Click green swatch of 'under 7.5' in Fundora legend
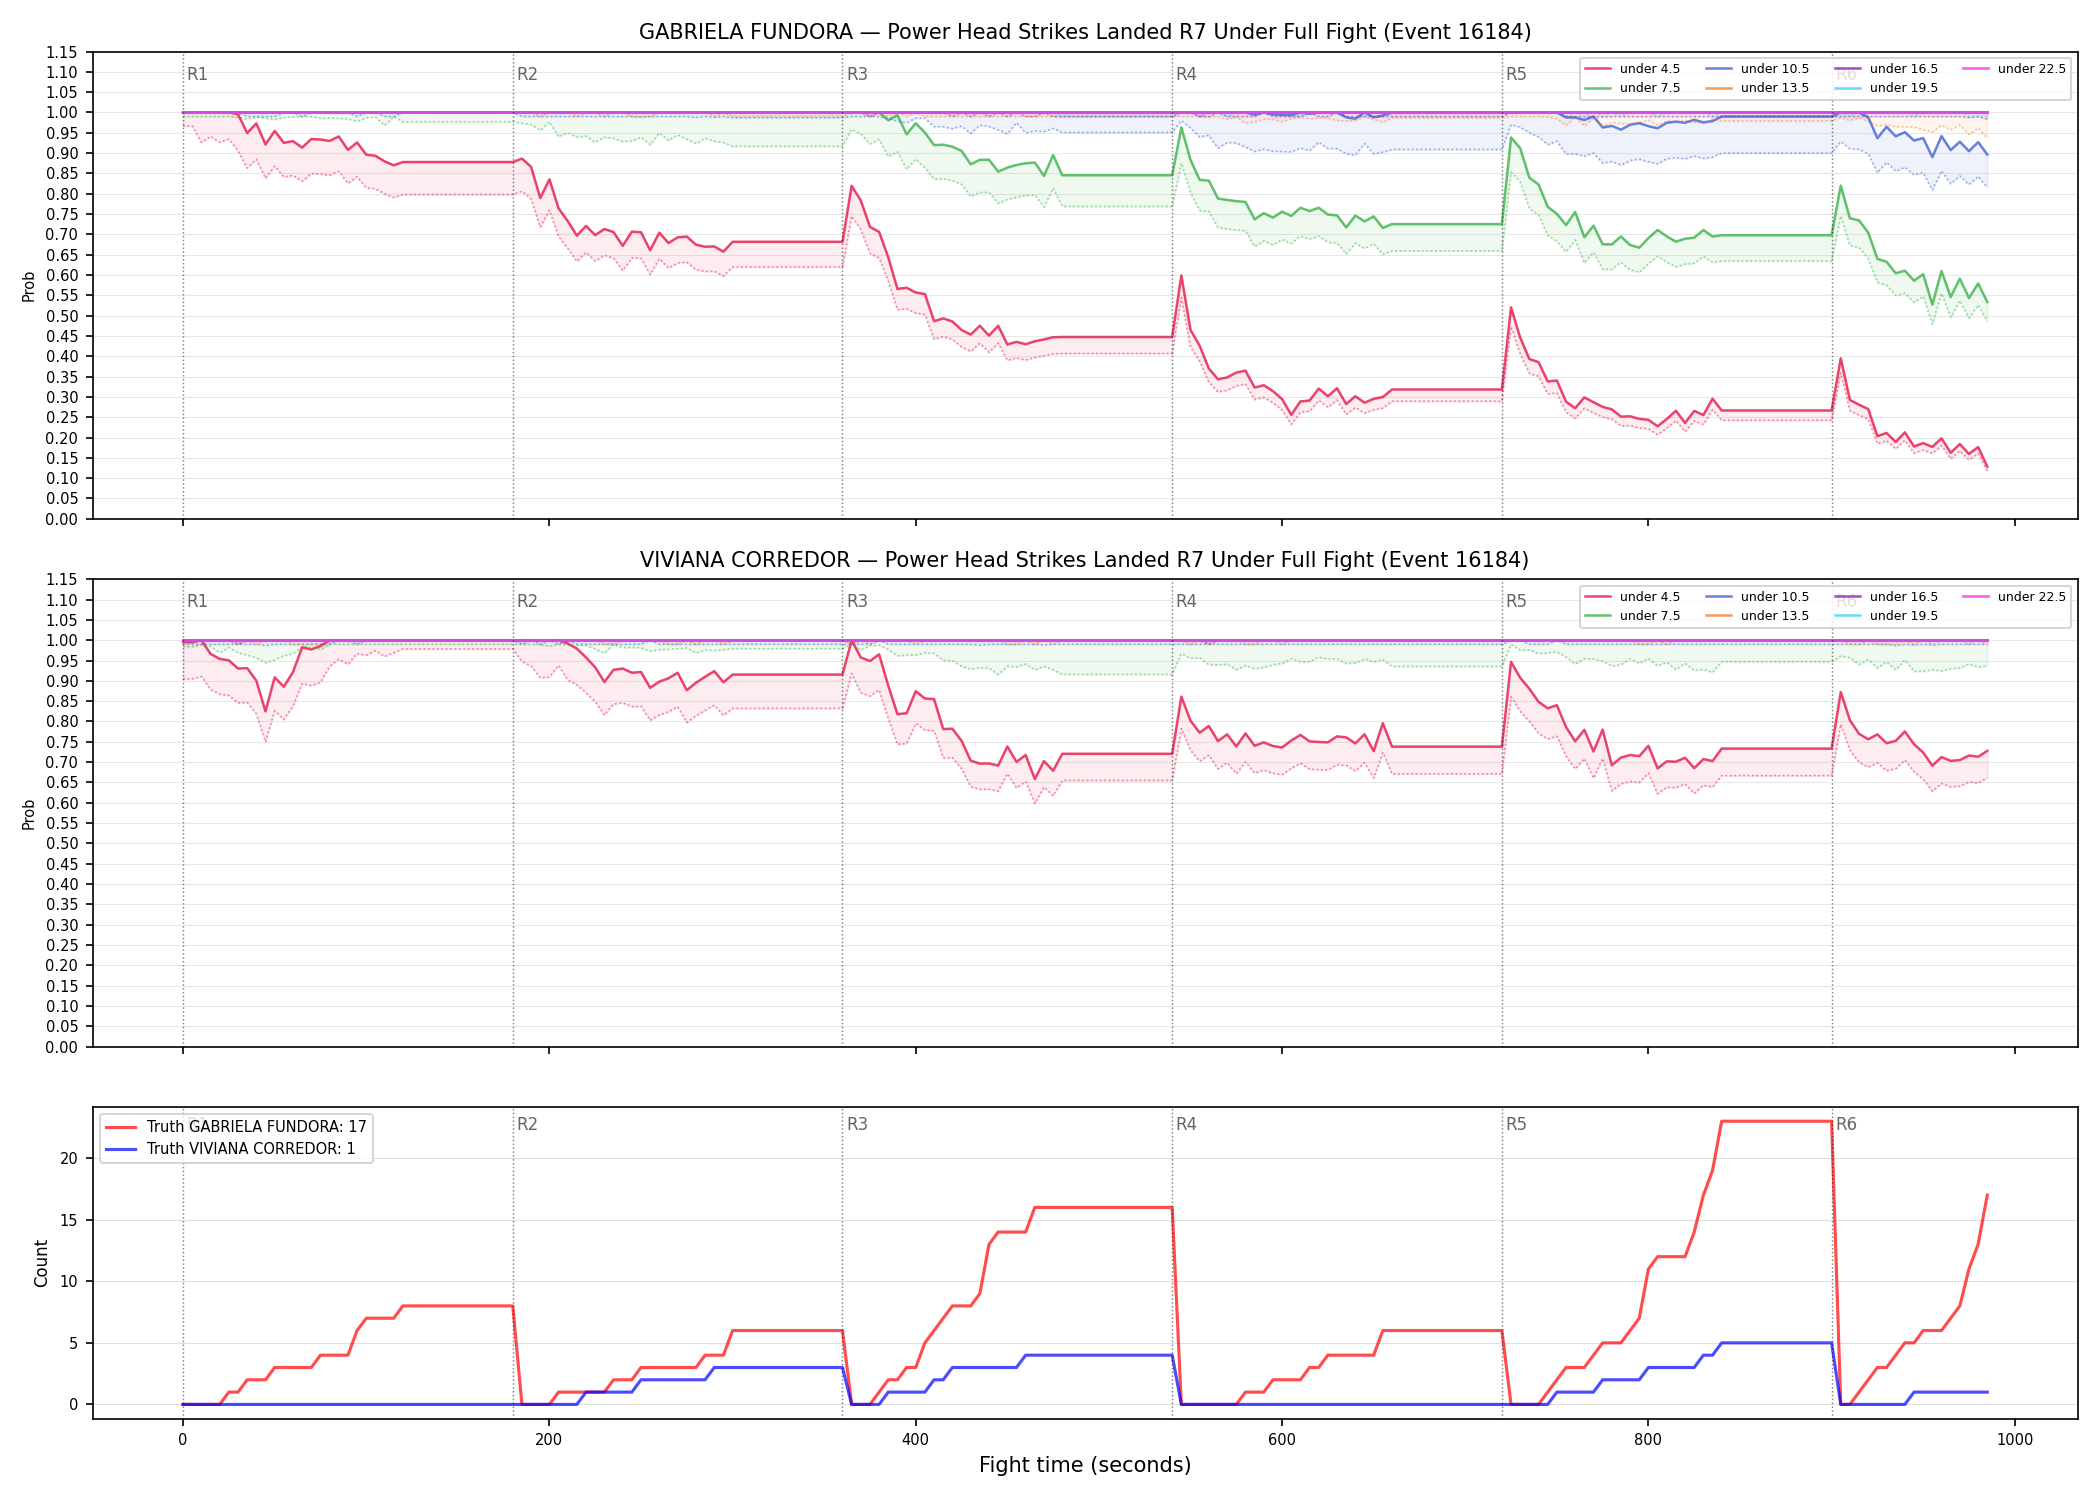The width and height of the screenshot is (2100, 1500). click(1598, 88)
